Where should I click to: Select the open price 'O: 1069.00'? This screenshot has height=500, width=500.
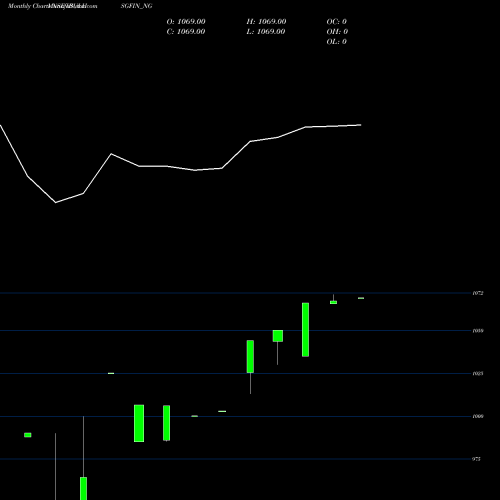186,21
